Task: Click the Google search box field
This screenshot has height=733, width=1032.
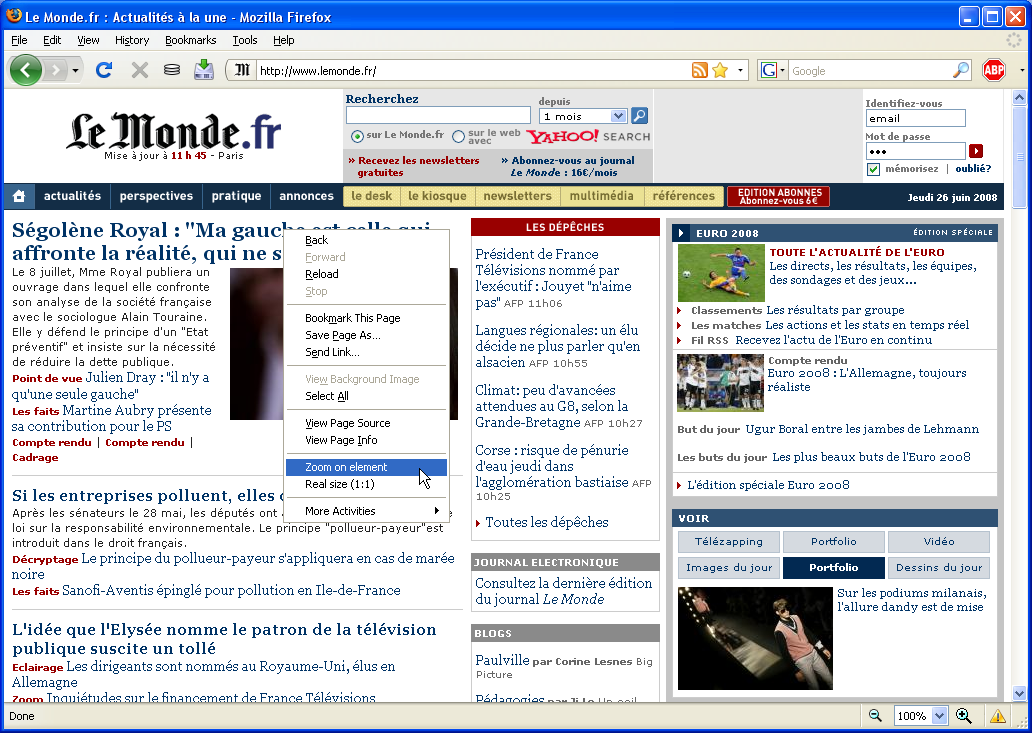Action: (x=871, y=70)
